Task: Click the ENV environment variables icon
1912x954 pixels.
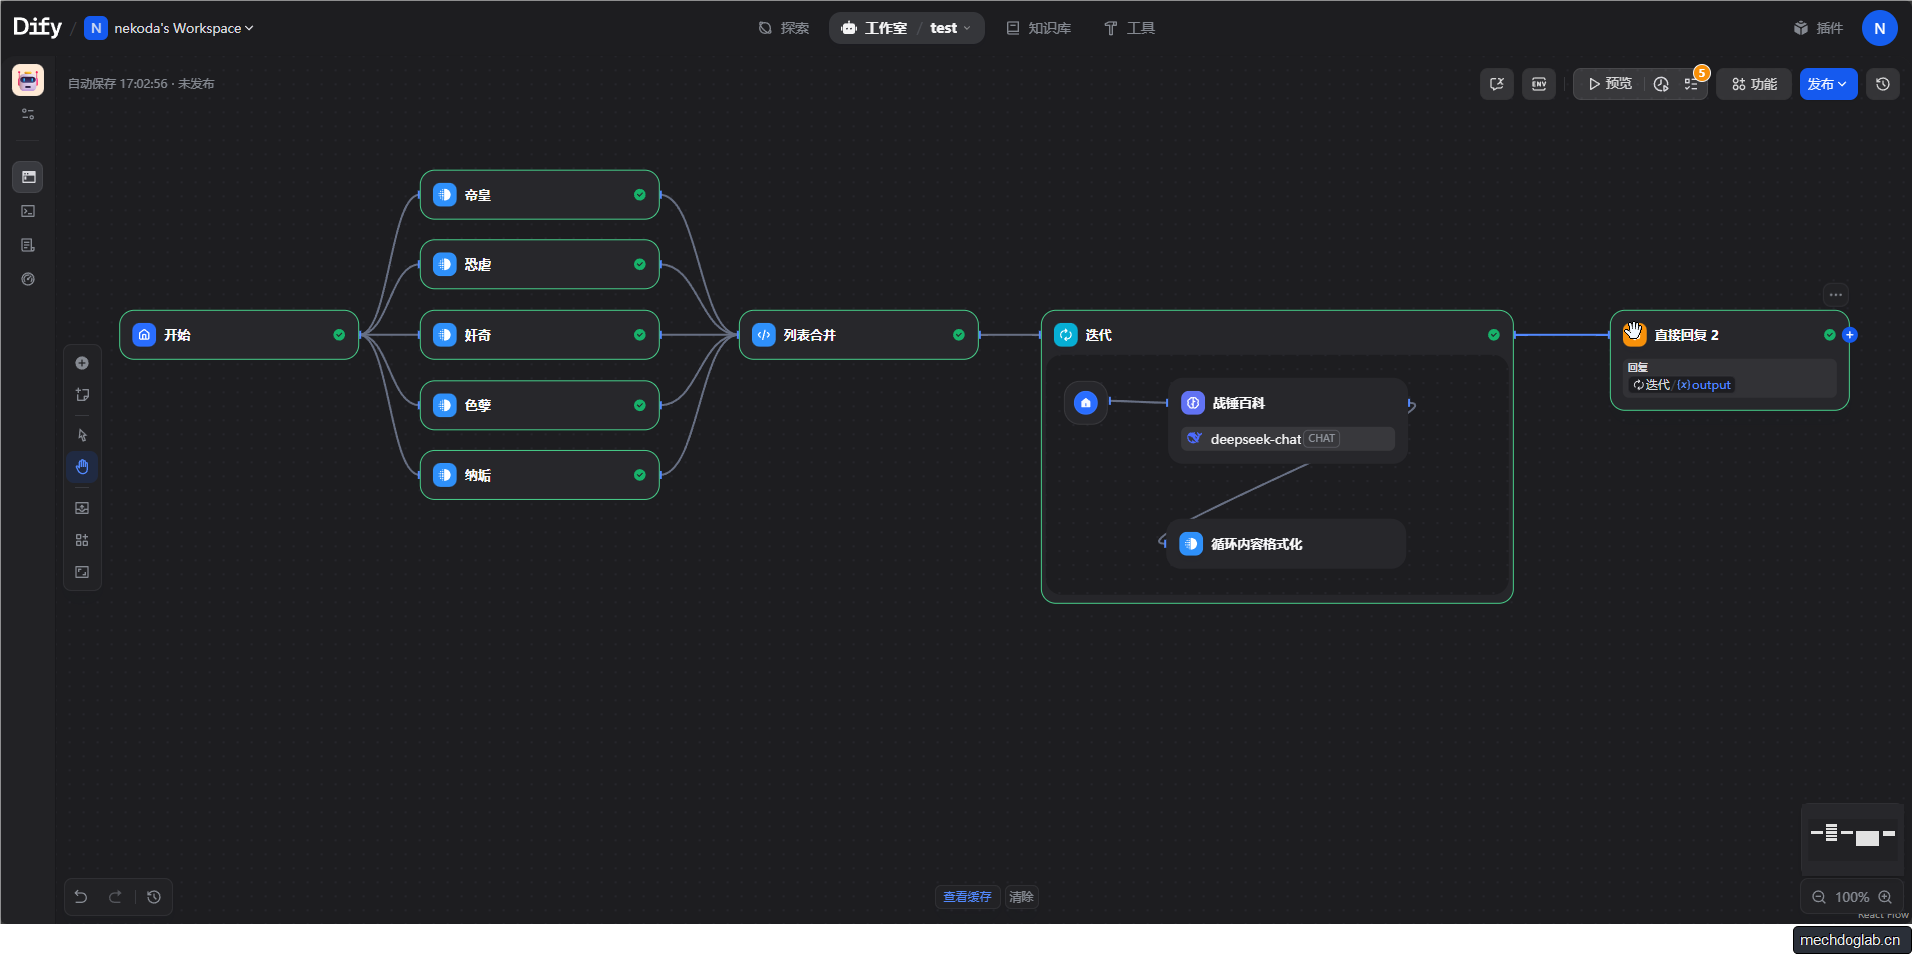Action: tap(1538, 84)
